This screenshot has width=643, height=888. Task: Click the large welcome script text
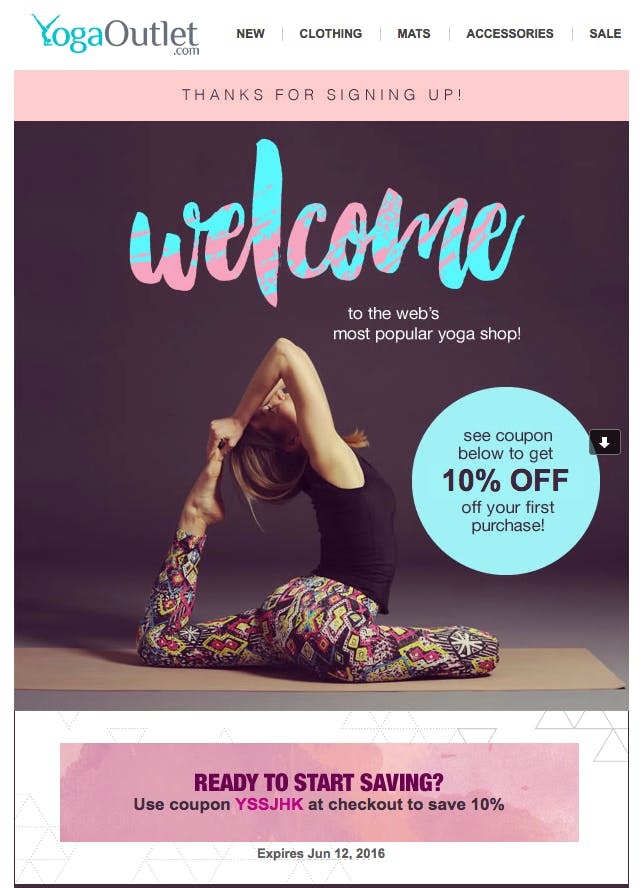pos(326,224)
